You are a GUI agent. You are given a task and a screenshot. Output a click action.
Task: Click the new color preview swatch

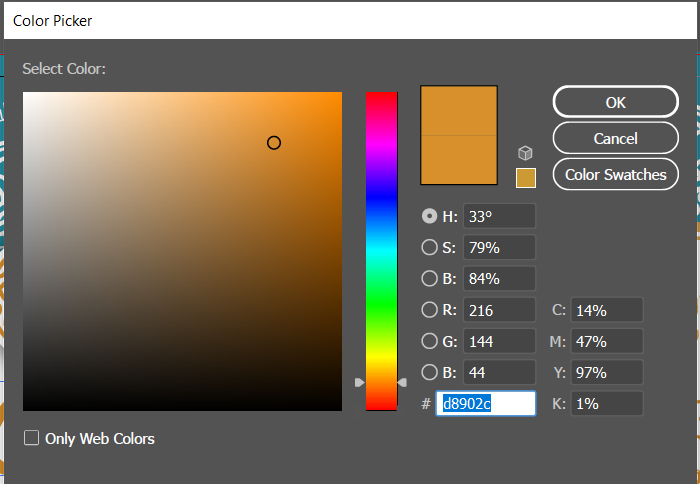[459, 110]
